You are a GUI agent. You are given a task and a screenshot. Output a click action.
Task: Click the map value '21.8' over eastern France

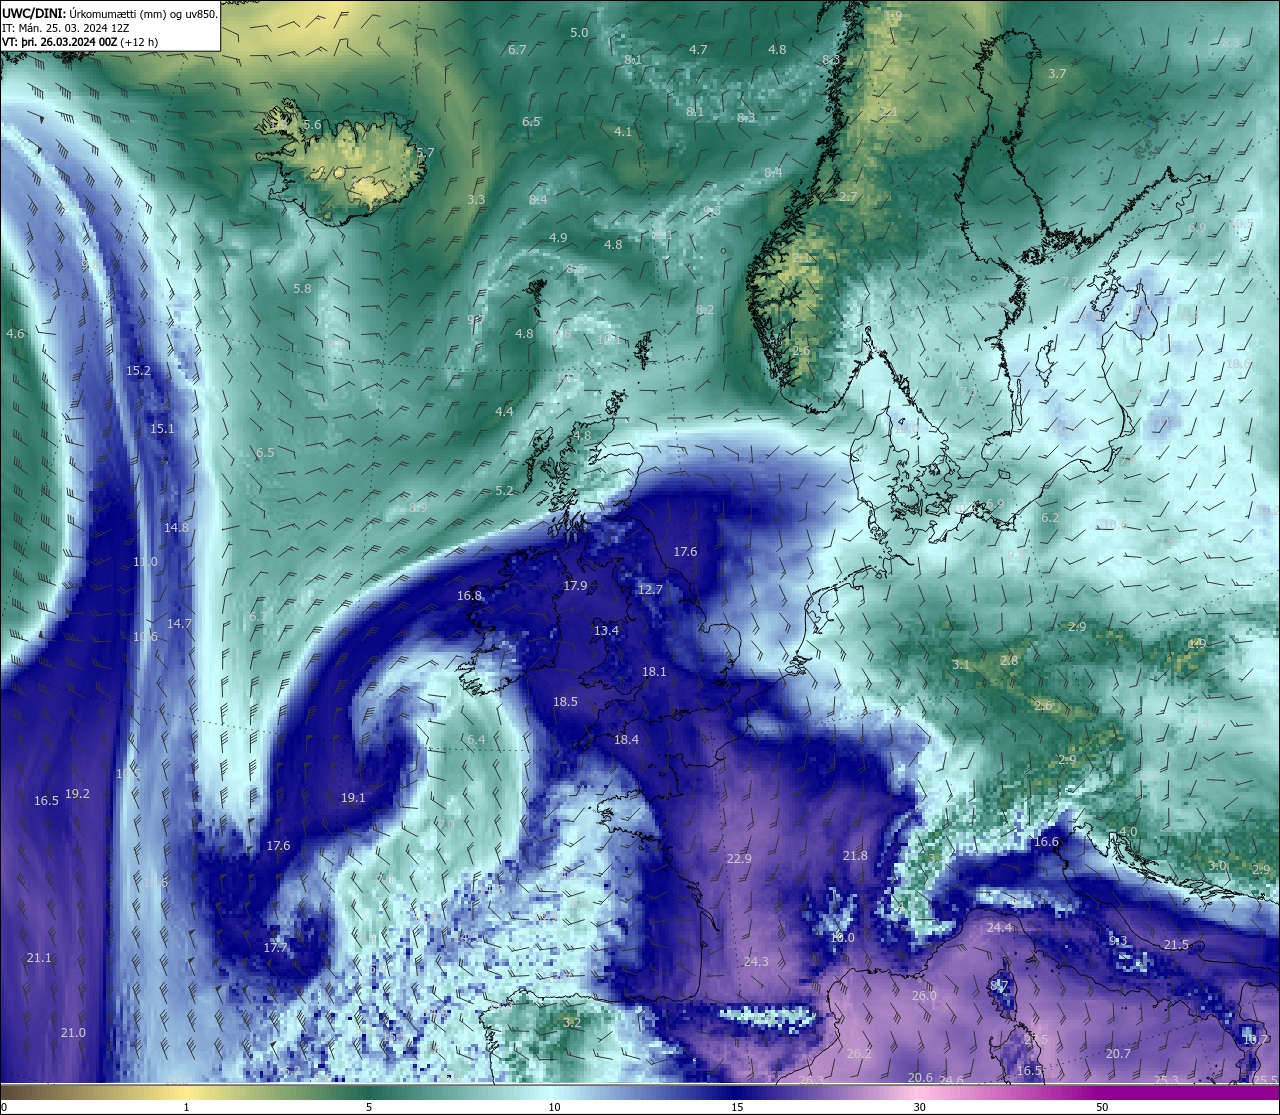tap(855, 855)
